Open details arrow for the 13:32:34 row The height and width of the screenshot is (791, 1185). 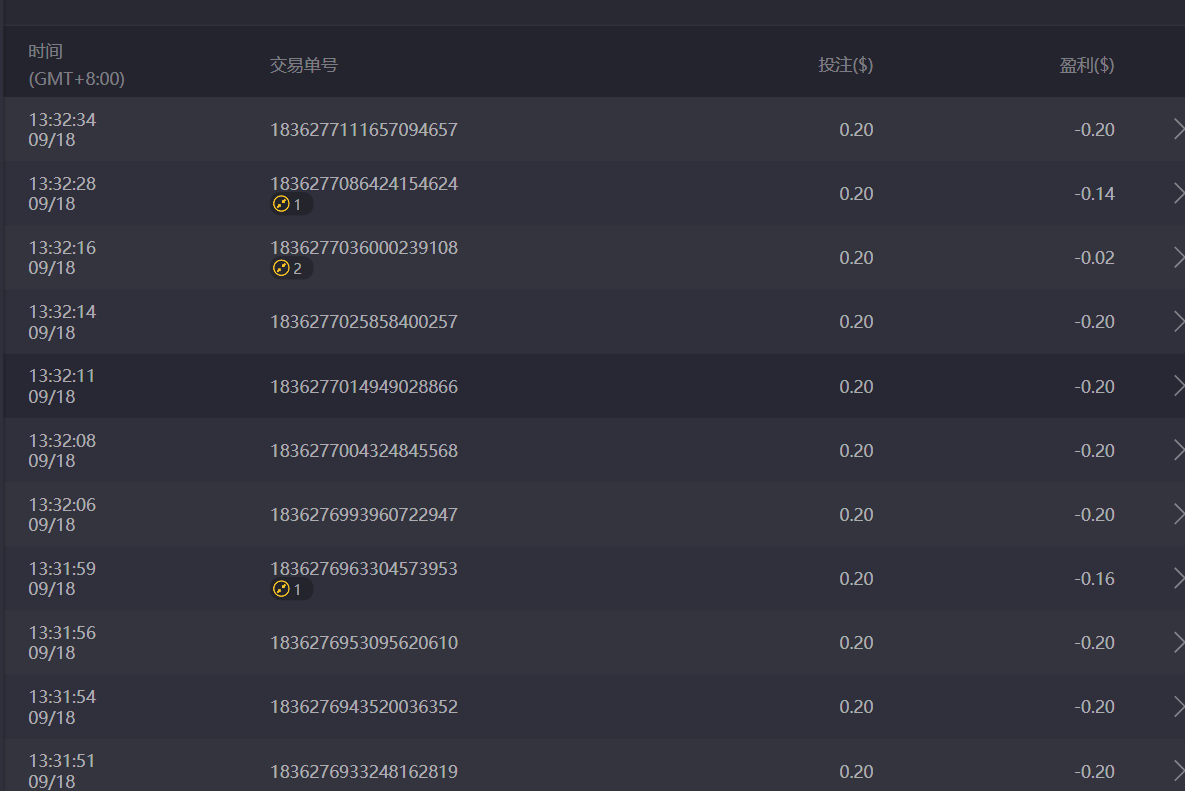coord(1177,130)
